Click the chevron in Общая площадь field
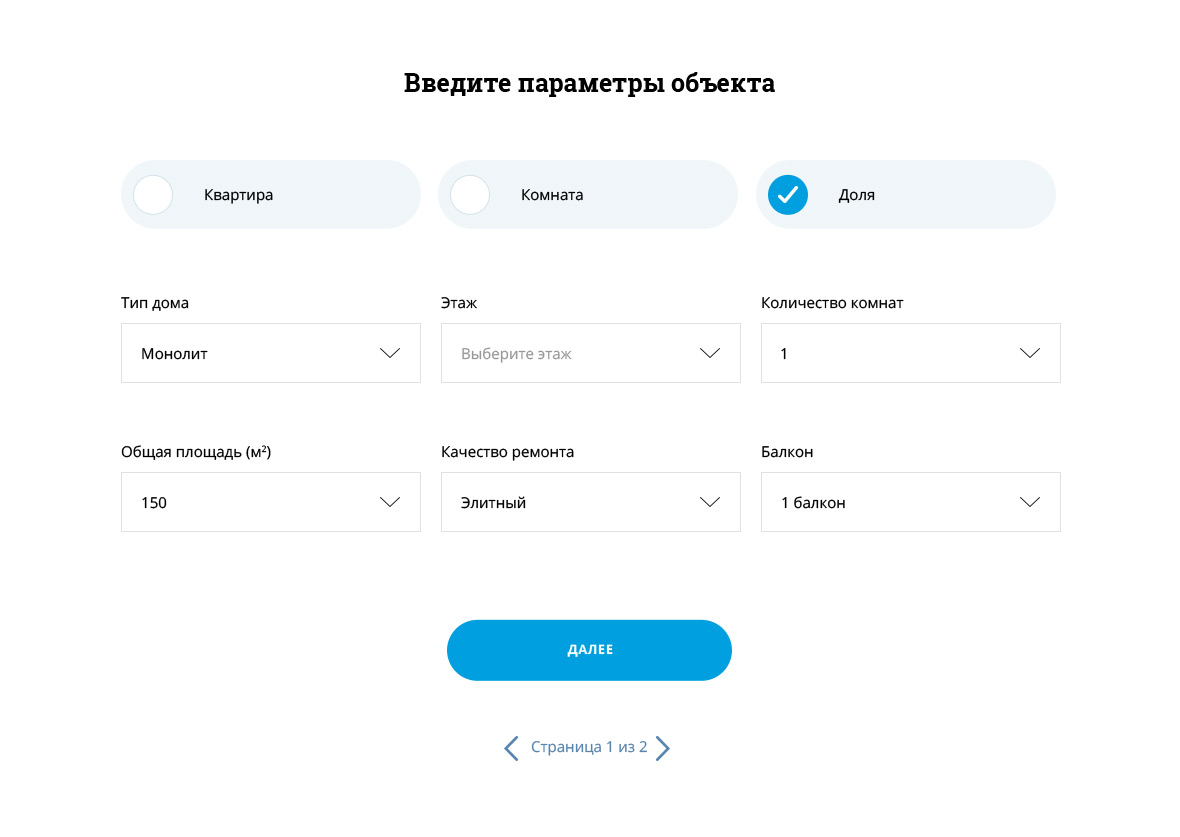1180x837 pixels. (390, 502)
